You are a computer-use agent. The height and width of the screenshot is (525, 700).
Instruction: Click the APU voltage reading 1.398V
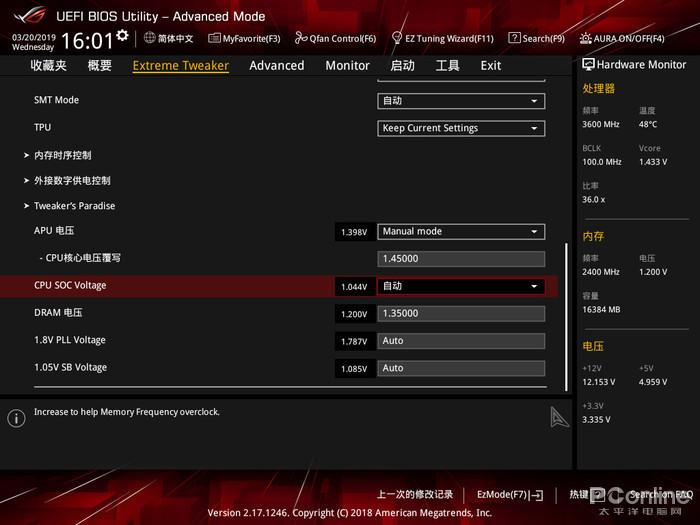click(x=354, y=232)
